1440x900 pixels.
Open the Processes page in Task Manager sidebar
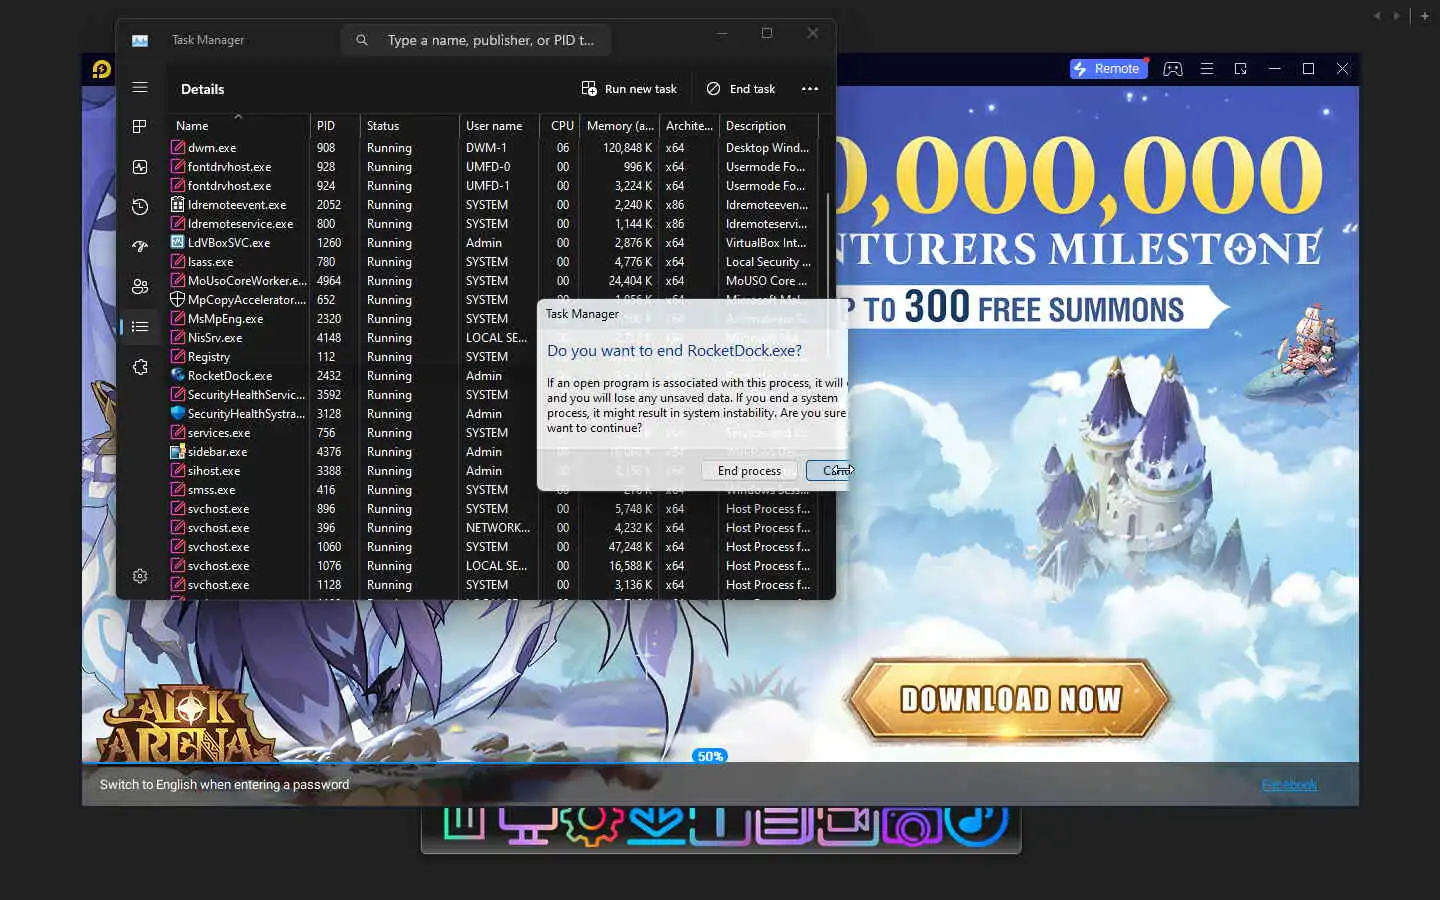(x=140, y=127)
